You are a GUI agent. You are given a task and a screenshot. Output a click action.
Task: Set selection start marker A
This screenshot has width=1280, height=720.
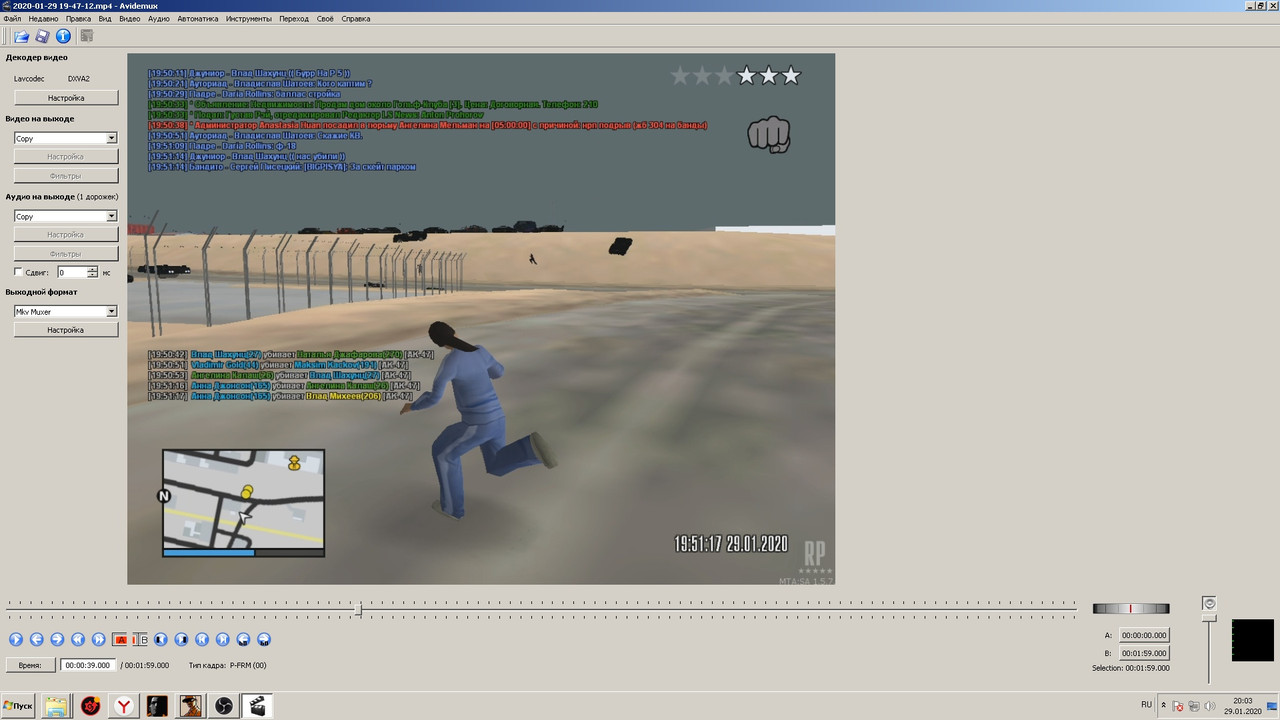point(120,639)
